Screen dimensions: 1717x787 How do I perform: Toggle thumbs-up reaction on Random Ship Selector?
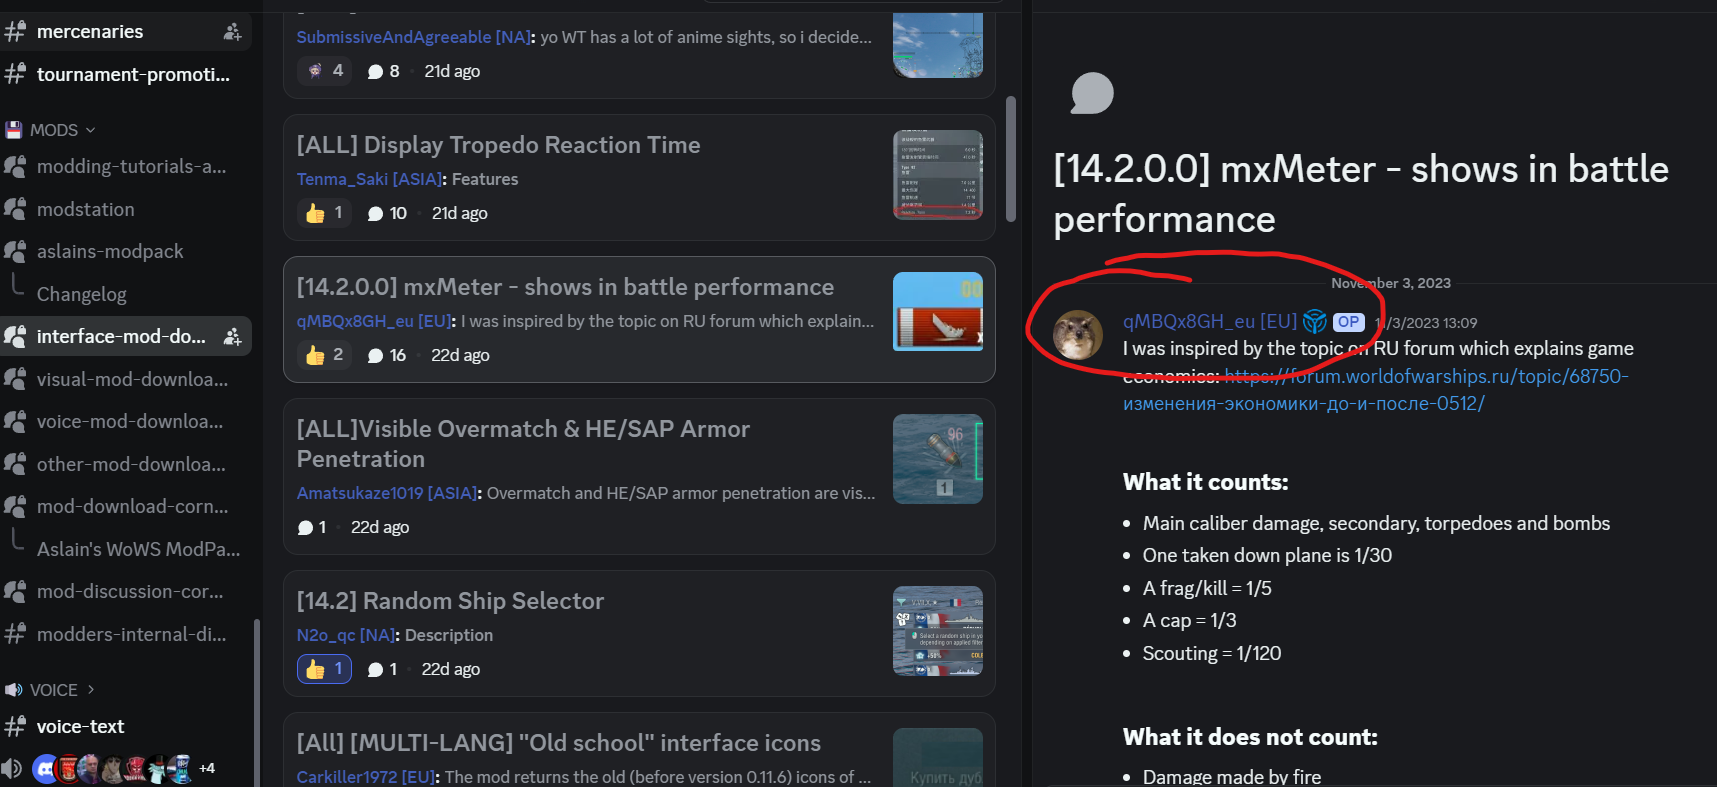pos(324,669)
